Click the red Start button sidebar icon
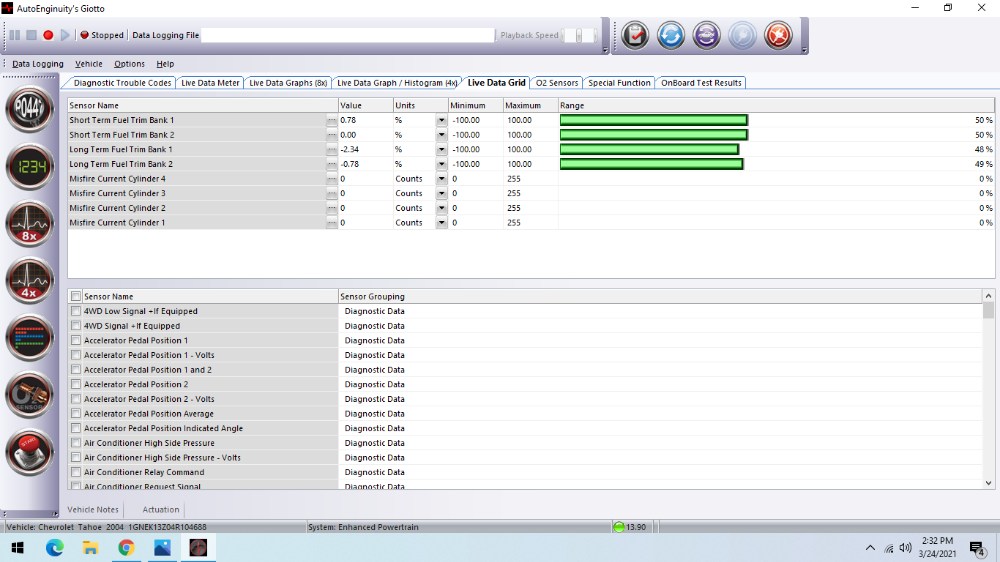The width and height of the screenshot is (1000, 562). 30,452
